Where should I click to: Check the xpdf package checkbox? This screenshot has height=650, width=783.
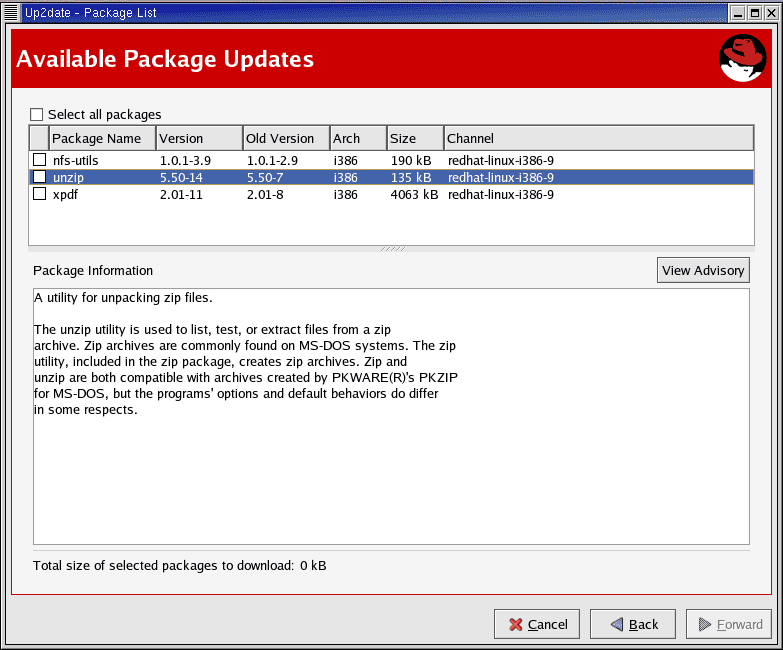(x=39, y=194)
